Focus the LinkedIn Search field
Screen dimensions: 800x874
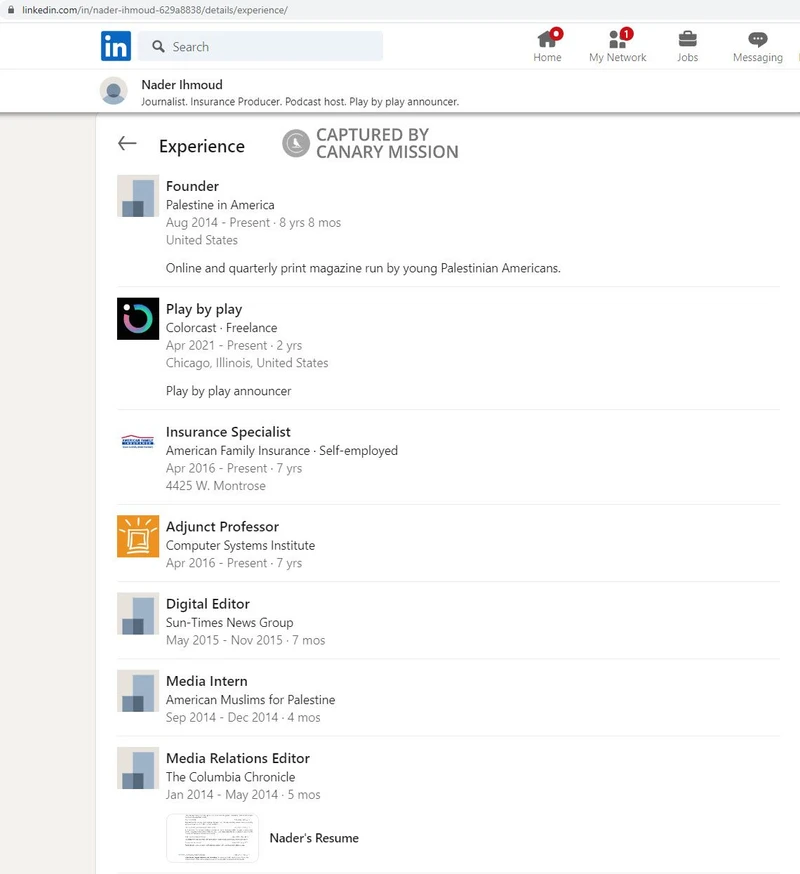260,46
